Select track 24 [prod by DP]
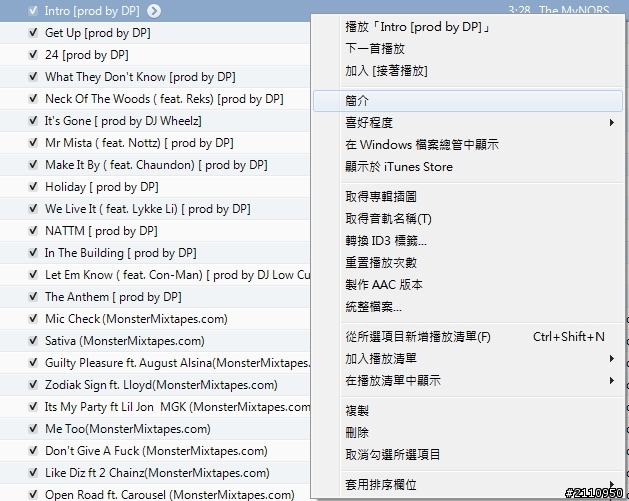629x501 pixels. coord(87,55)
